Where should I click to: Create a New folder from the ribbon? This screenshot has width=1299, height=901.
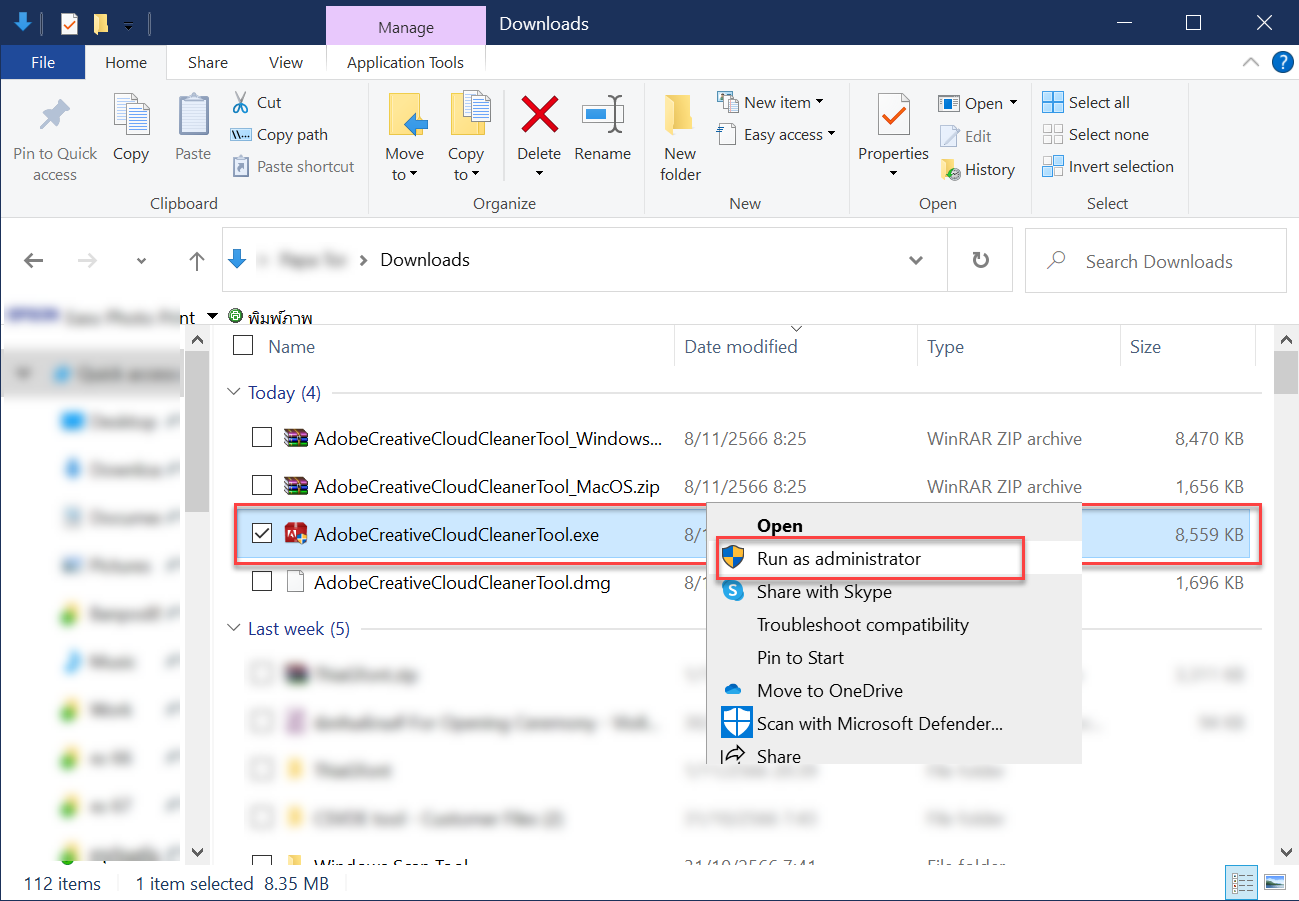[680, 116]
